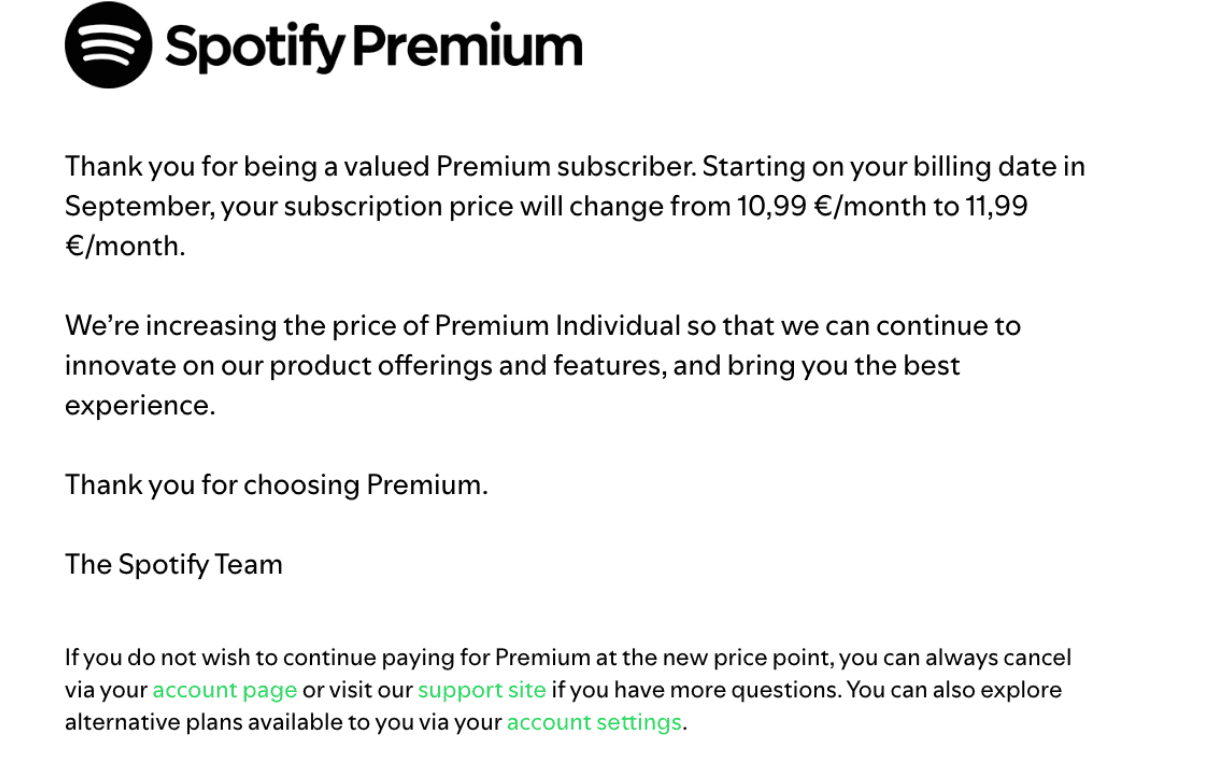Select the word "September" in first paragraph
Viewport: 1213px width, 757px height.
pyautogui.click(x=137, y=207)
